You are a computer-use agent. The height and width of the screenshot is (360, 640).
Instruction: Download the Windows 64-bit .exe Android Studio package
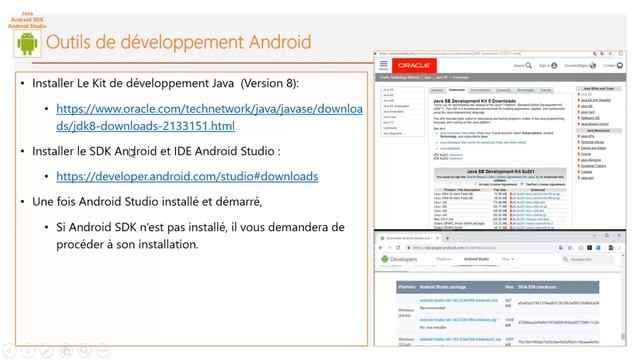click(x=458, y=300)
